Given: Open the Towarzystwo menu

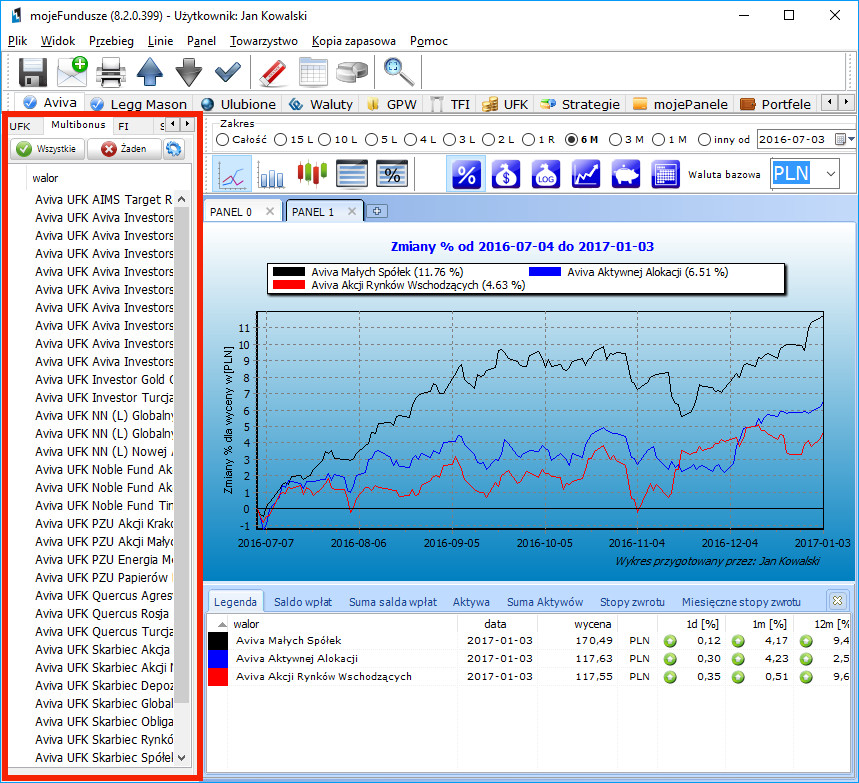Looking at the screenshot, I should [x=264, y=41].
